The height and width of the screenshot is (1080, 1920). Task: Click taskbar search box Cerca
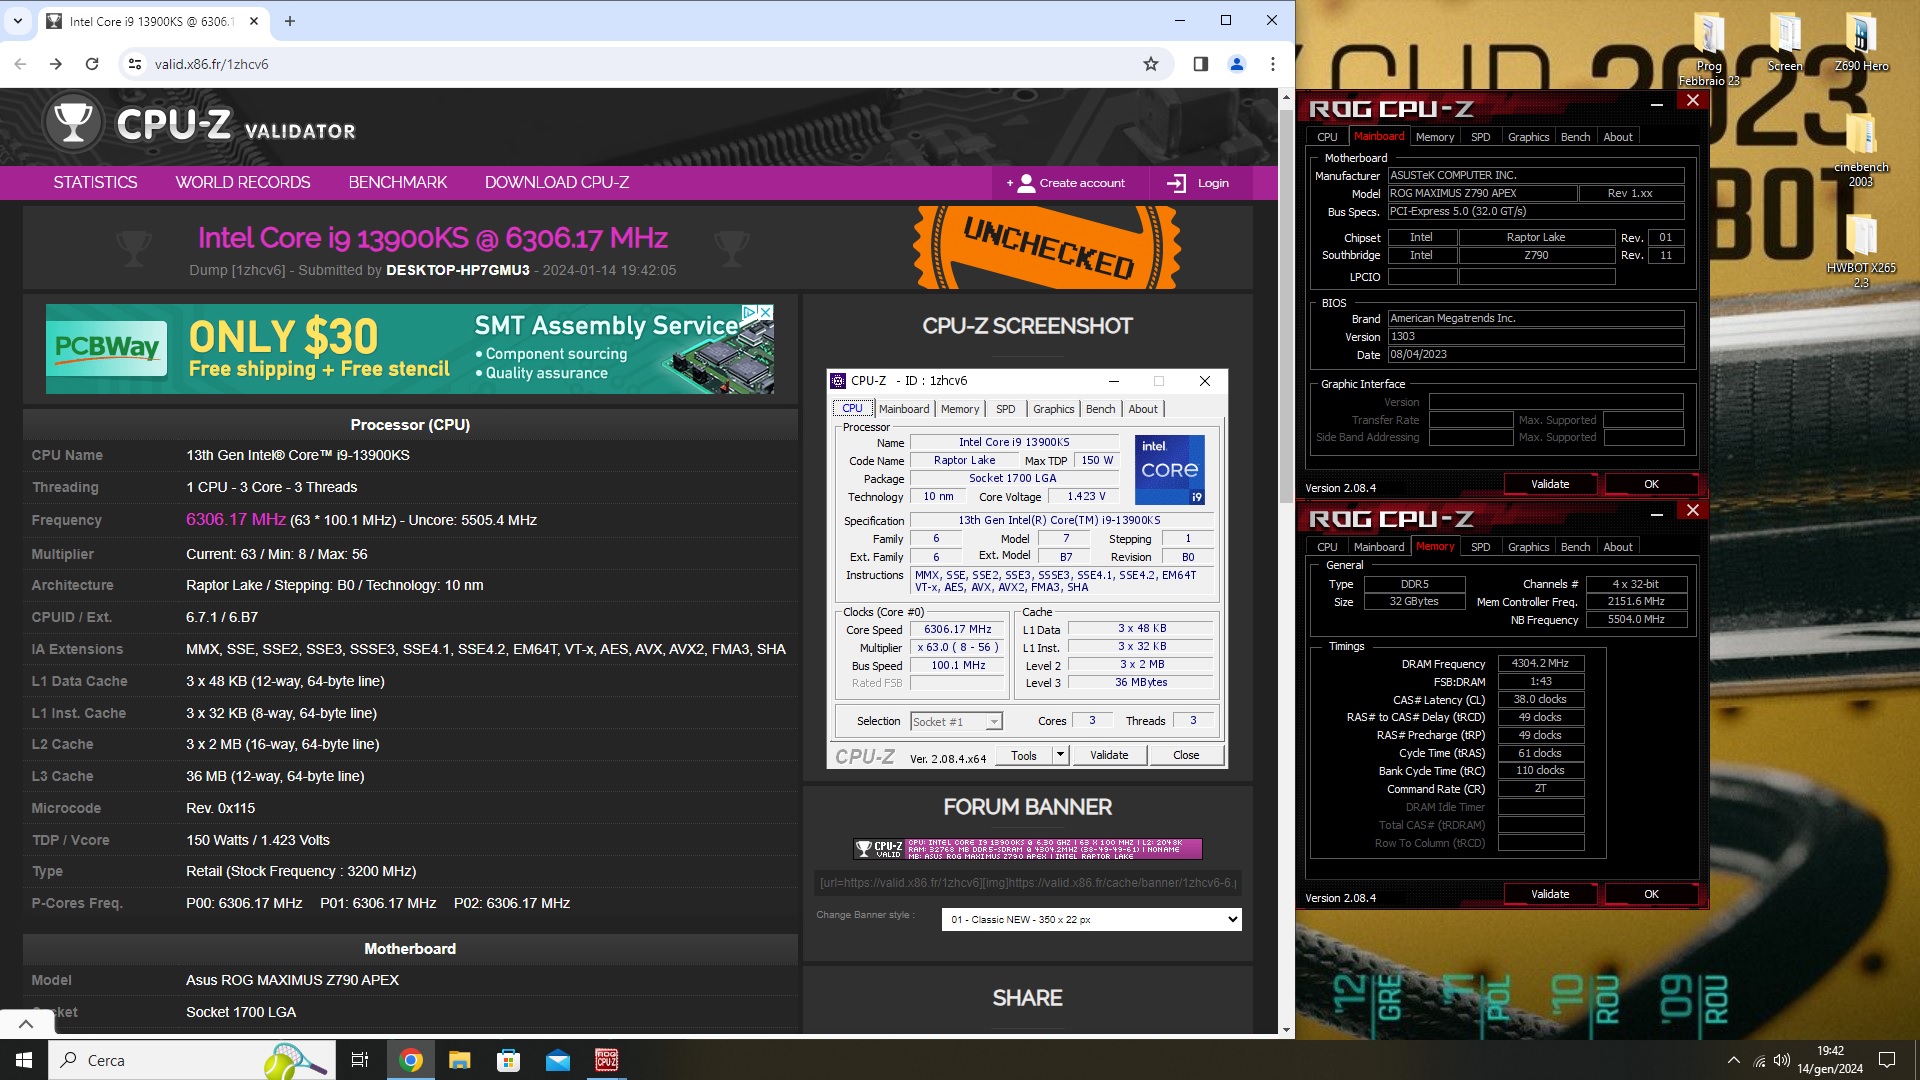click(x=193, y=1060)
